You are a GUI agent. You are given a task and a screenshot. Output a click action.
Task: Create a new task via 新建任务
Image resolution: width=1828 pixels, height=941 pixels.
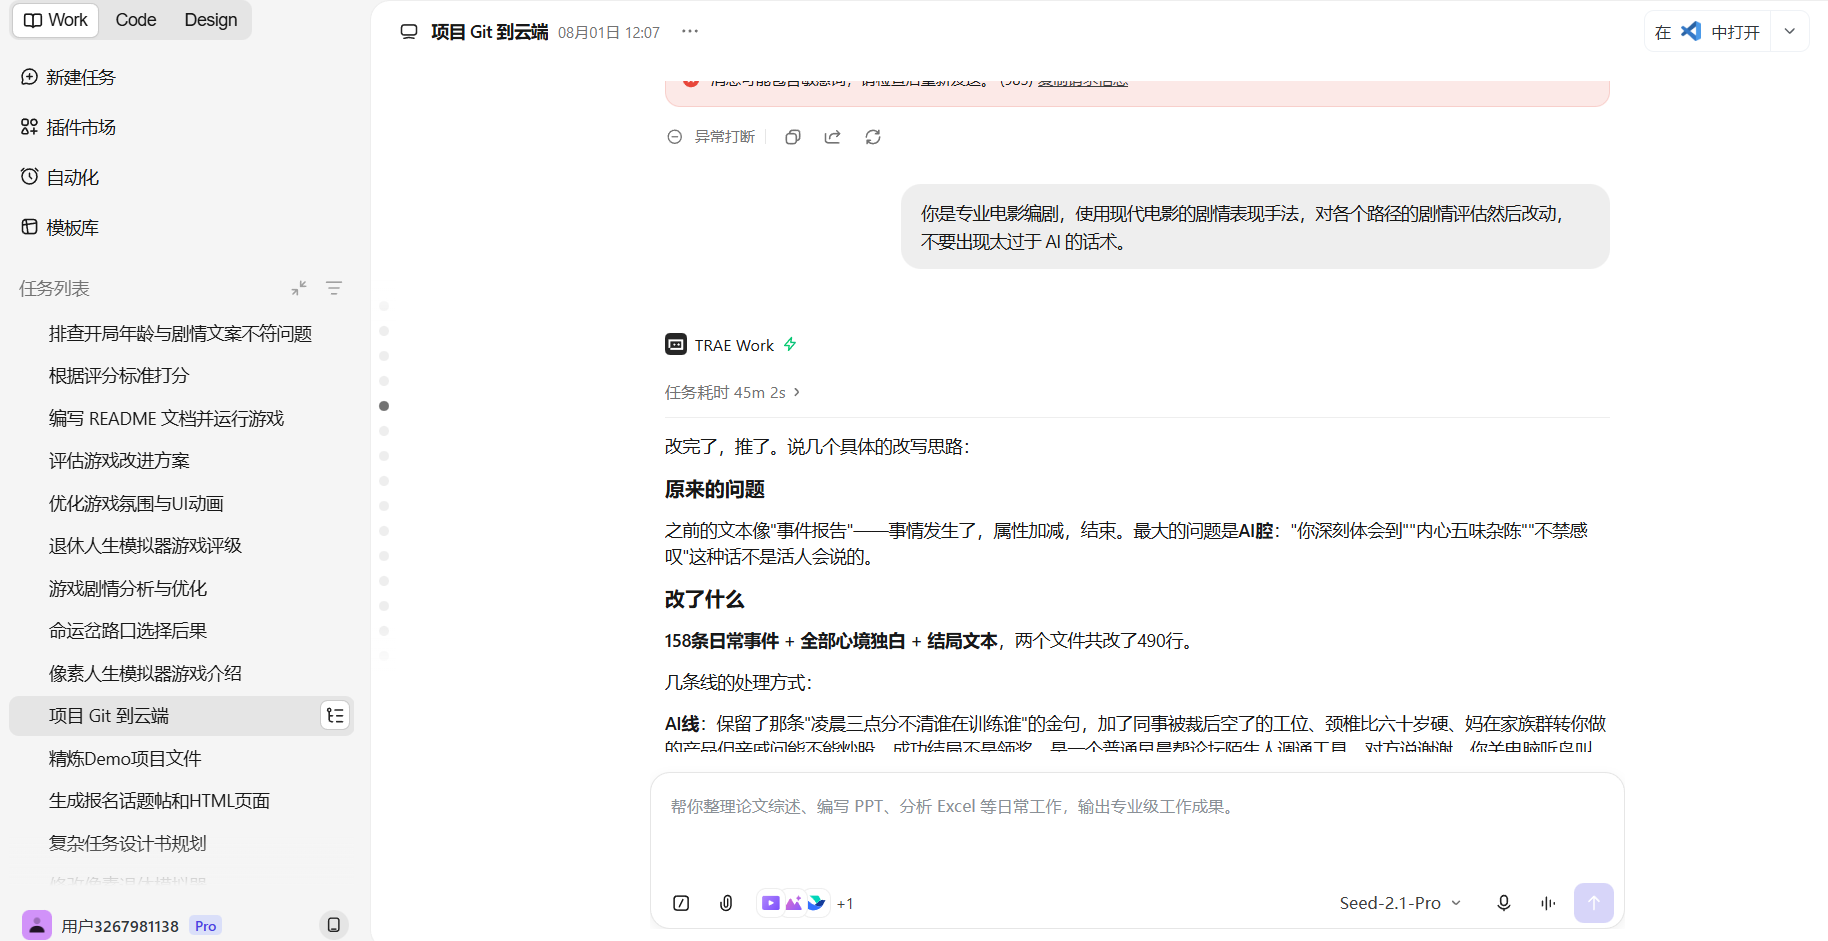[68, 77]
